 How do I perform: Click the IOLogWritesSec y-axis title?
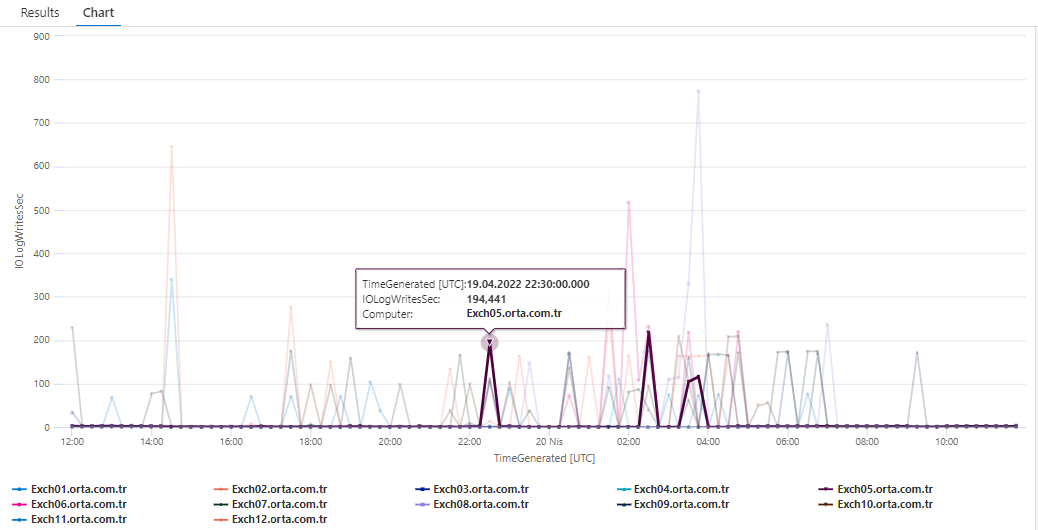tap(21, 231)
